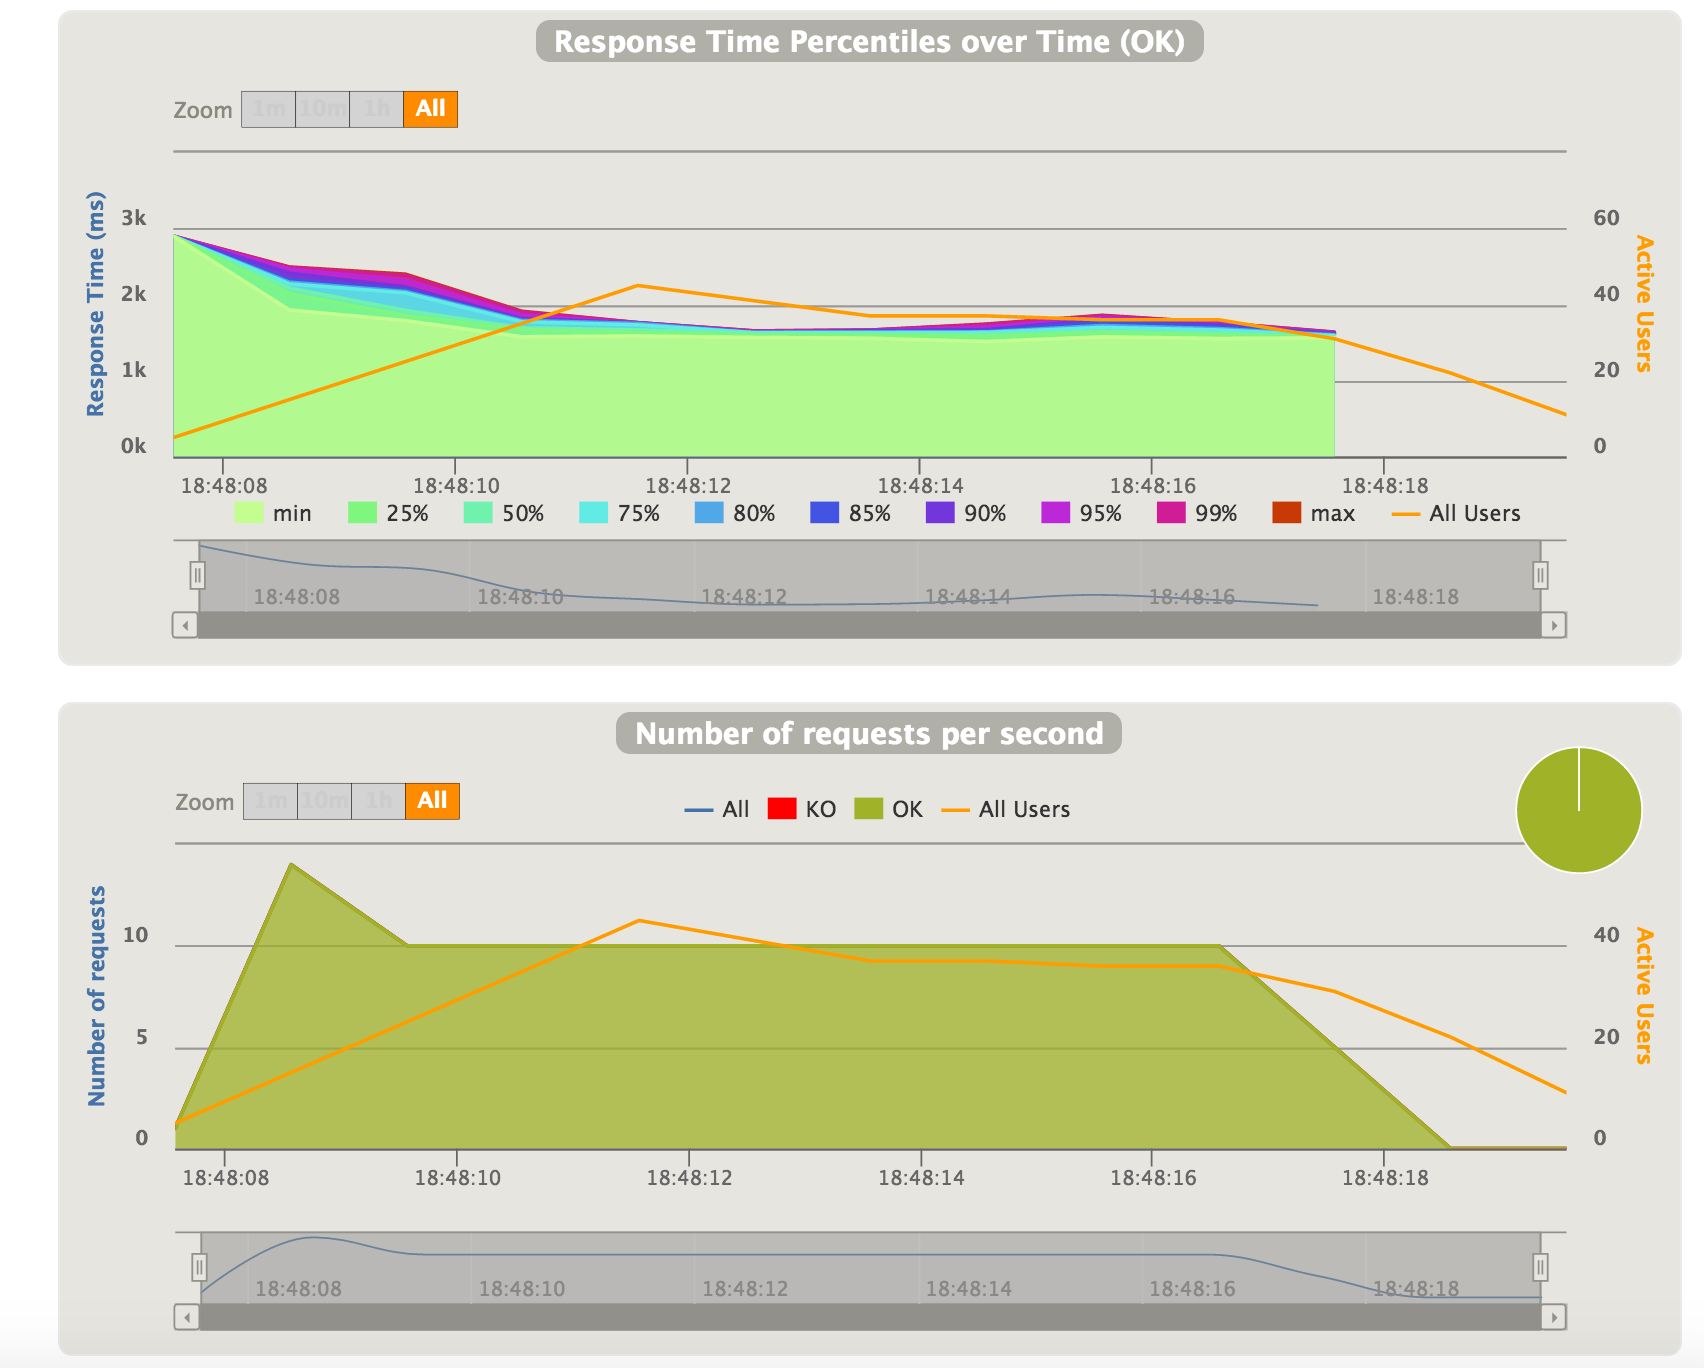Click the Response Time Percentiles chart title
The height and width of the screenshot is (1368, 1704).
click(x=869, y=42)
